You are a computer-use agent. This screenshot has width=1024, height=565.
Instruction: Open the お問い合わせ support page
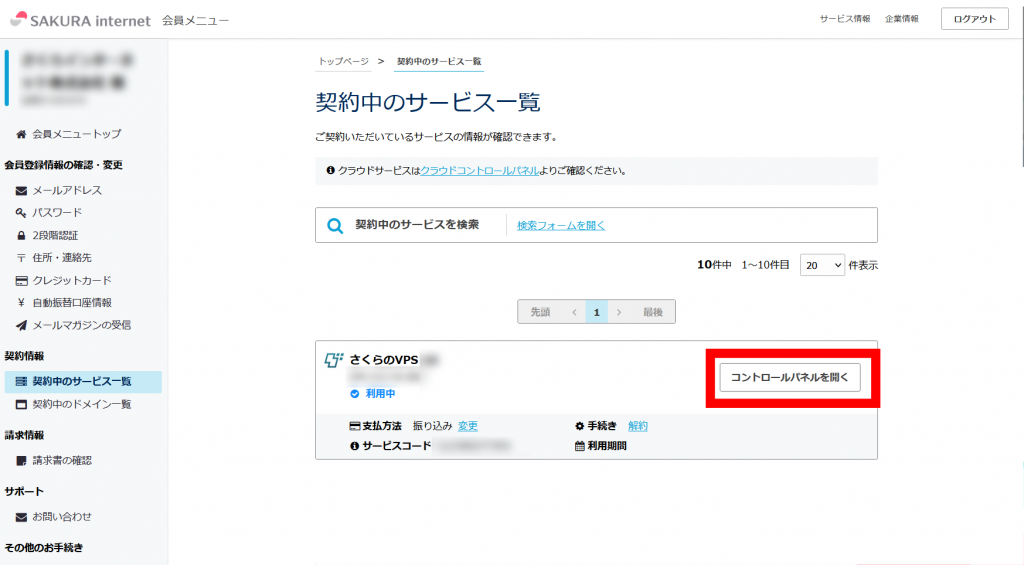pyautogui.click(x=62, y=517)
